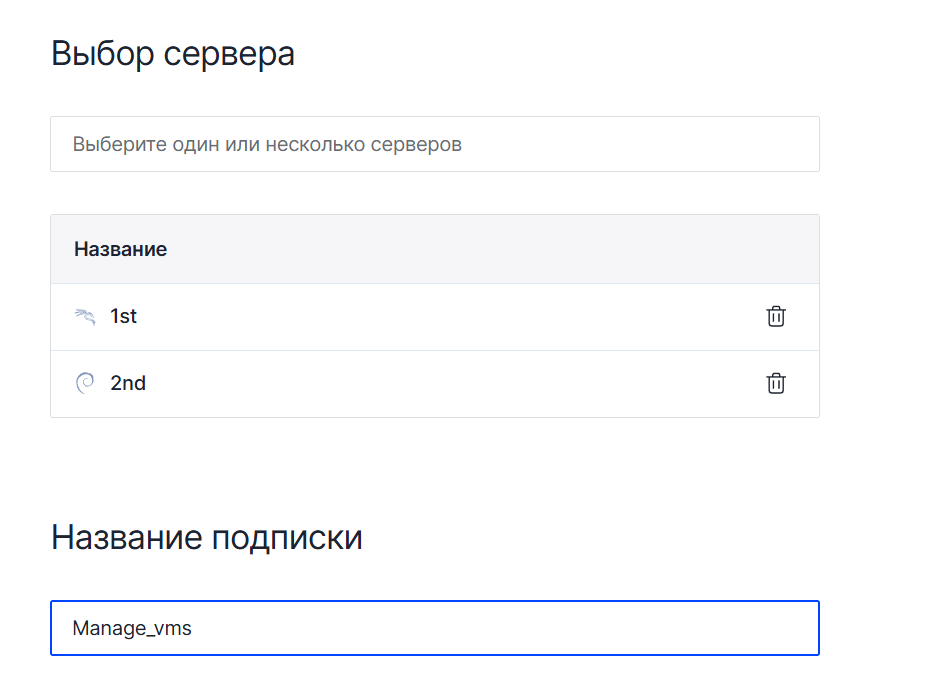Click empty right end of server selector

[x=760, y=144]
